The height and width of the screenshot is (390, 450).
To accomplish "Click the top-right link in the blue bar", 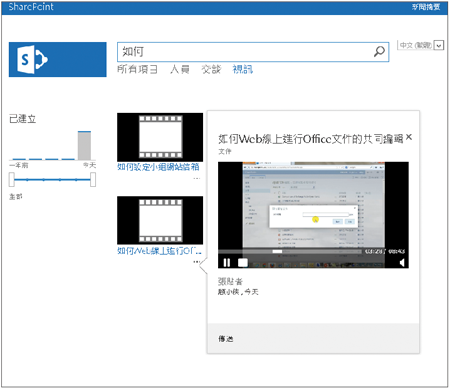I will (426, 7).
